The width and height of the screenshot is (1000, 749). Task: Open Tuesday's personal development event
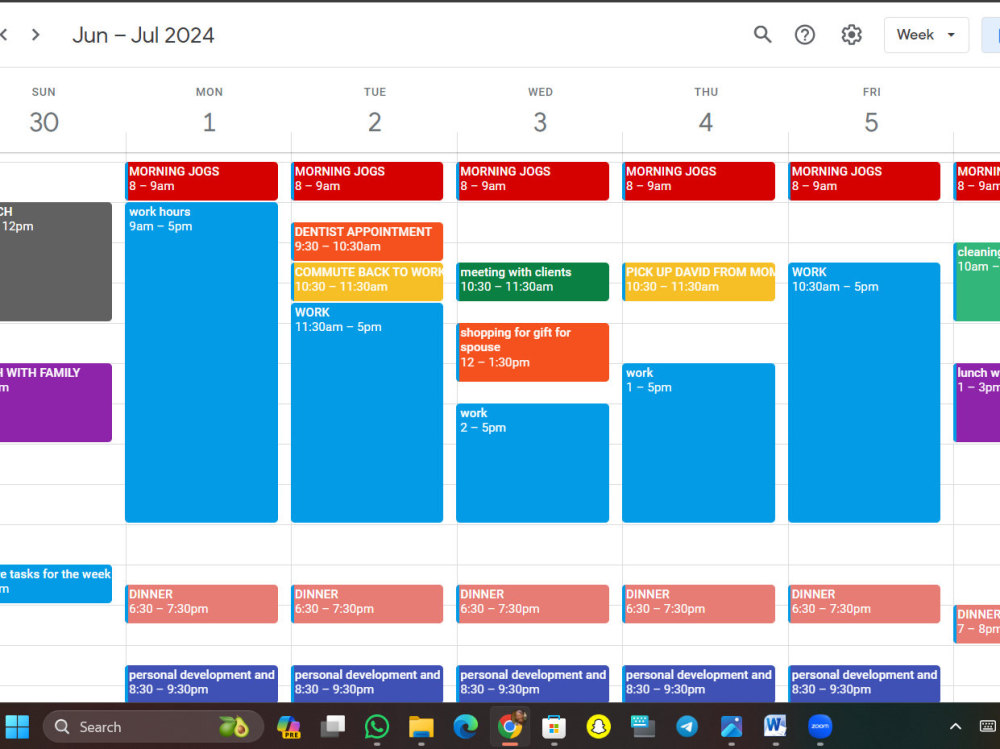367,683
